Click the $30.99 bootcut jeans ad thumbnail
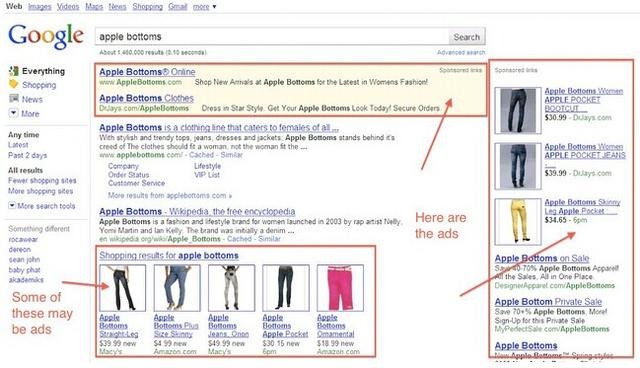This screenshot has width=640, height=368. click(x=518, y=110)
